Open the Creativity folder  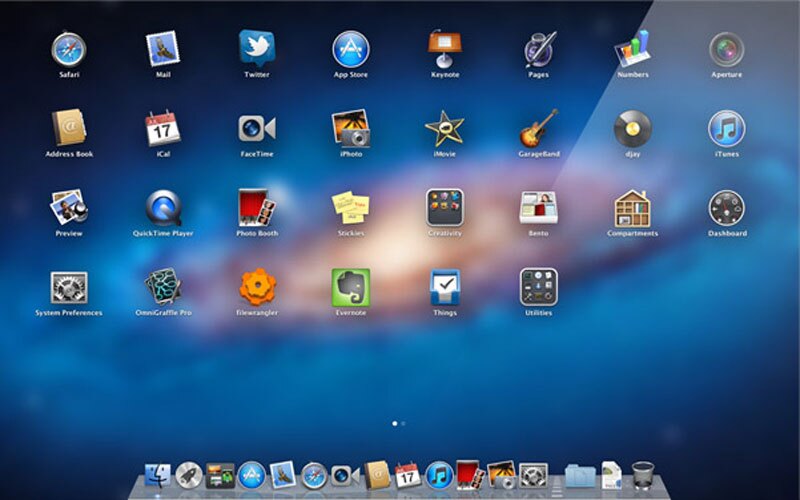(445, 208)
